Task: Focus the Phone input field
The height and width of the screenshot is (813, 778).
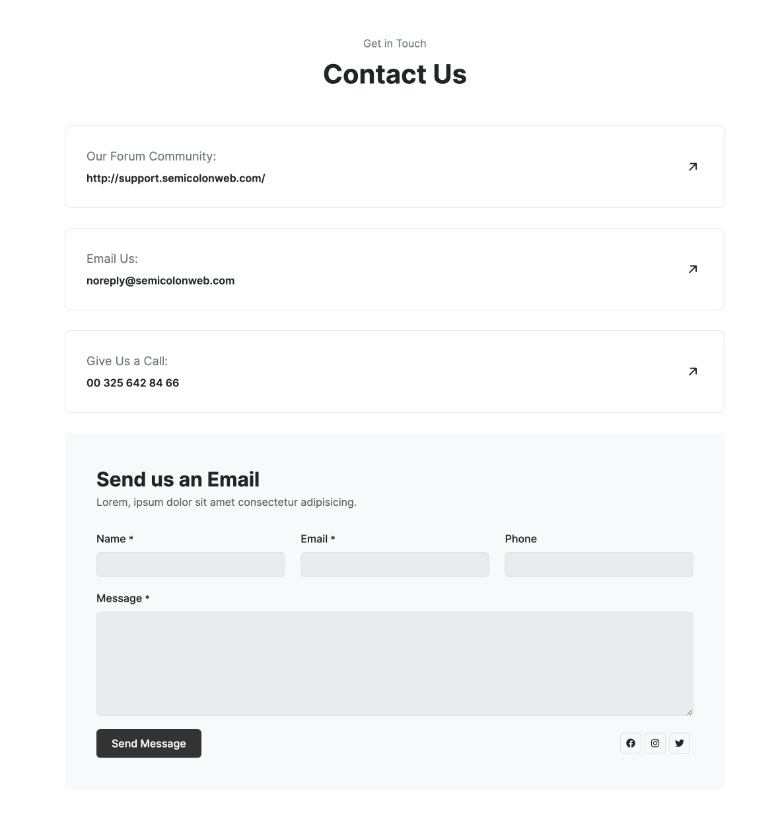Action: click(x=598, y=565)
